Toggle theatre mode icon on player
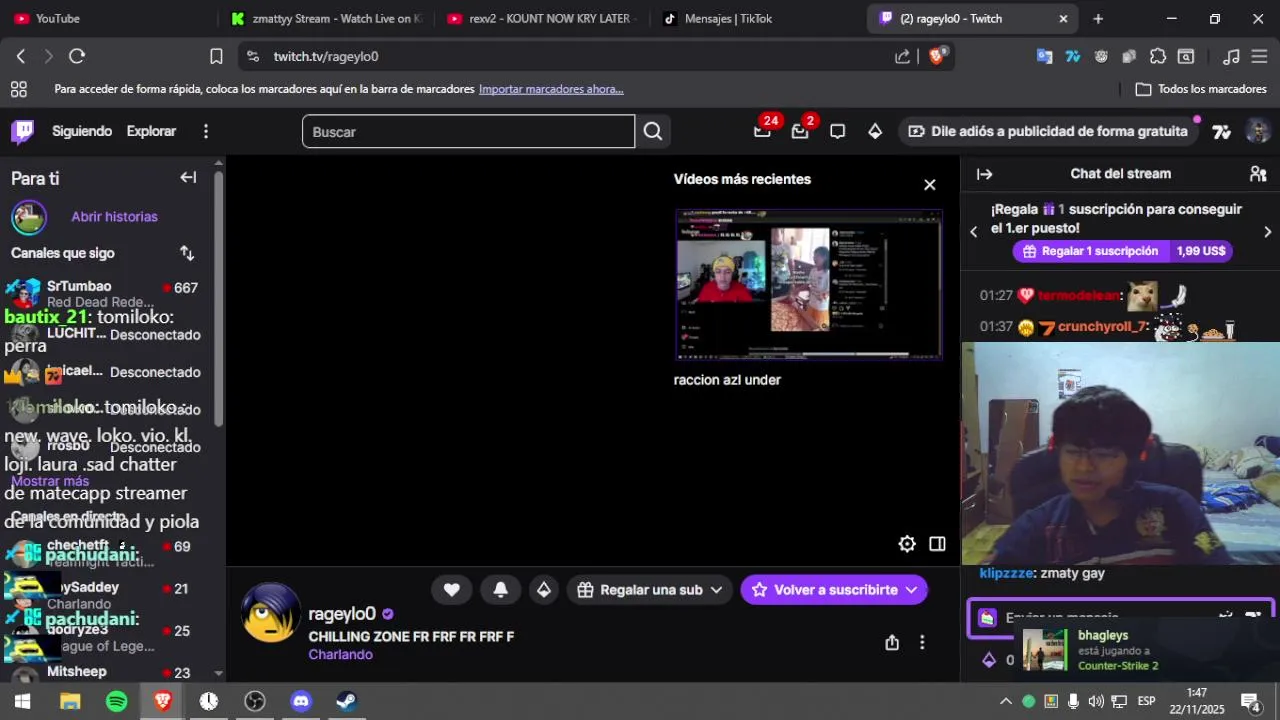The height and width of the screenshot is (720, 1280). tap(937, 544)
